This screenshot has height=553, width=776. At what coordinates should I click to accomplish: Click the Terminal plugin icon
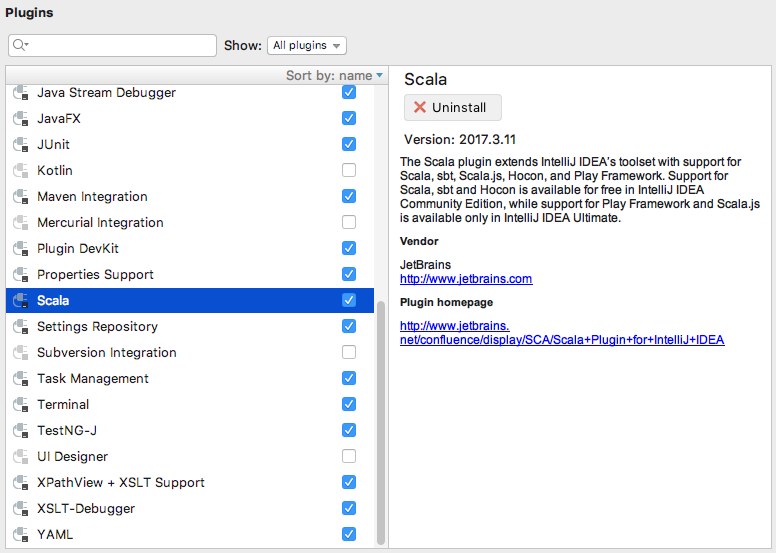click(21, 404)
